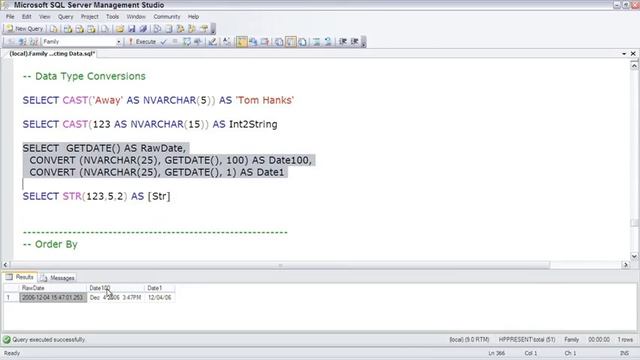
Task: Select the cell with value 12/04/06
Action: pos(160,298)
